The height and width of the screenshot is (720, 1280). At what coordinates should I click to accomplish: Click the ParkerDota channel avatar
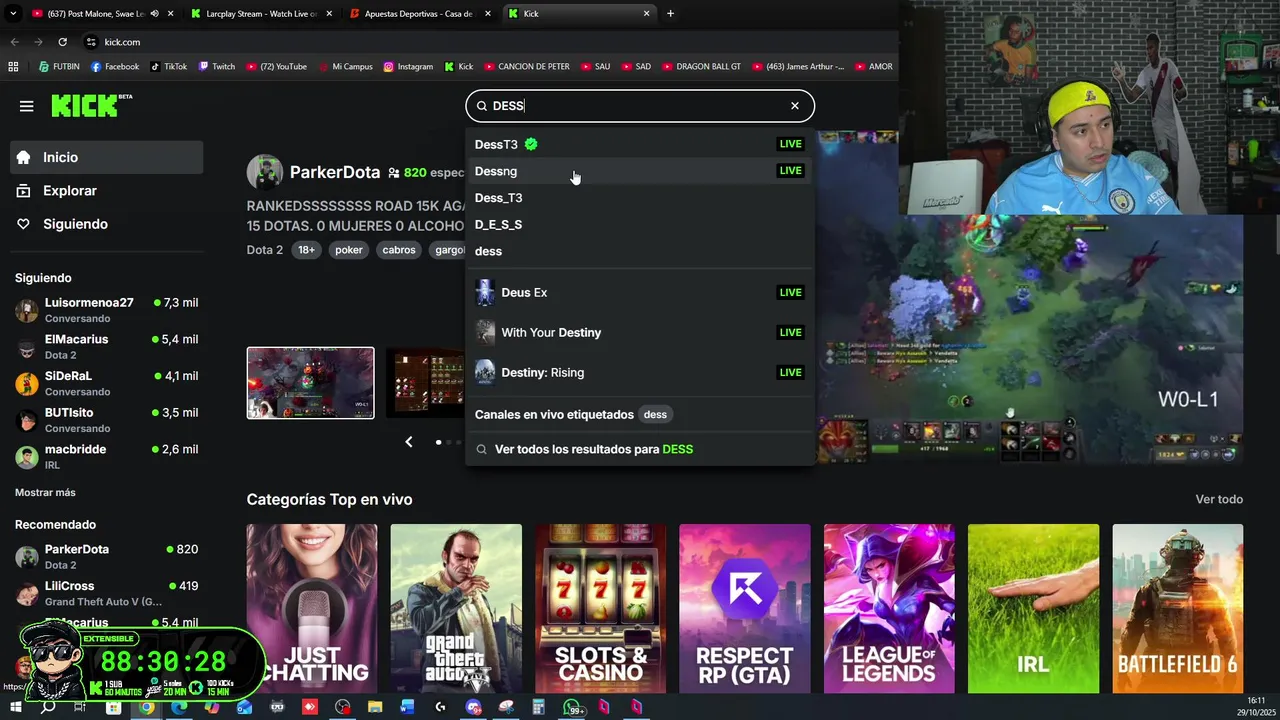click(265, 172)
